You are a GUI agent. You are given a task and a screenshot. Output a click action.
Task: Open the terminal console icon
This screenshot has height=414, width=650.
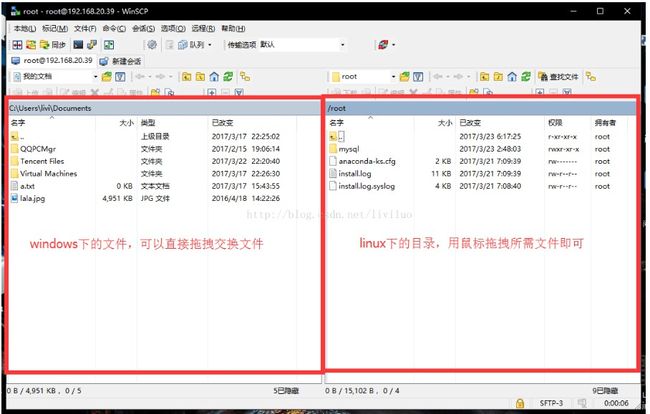78,45
